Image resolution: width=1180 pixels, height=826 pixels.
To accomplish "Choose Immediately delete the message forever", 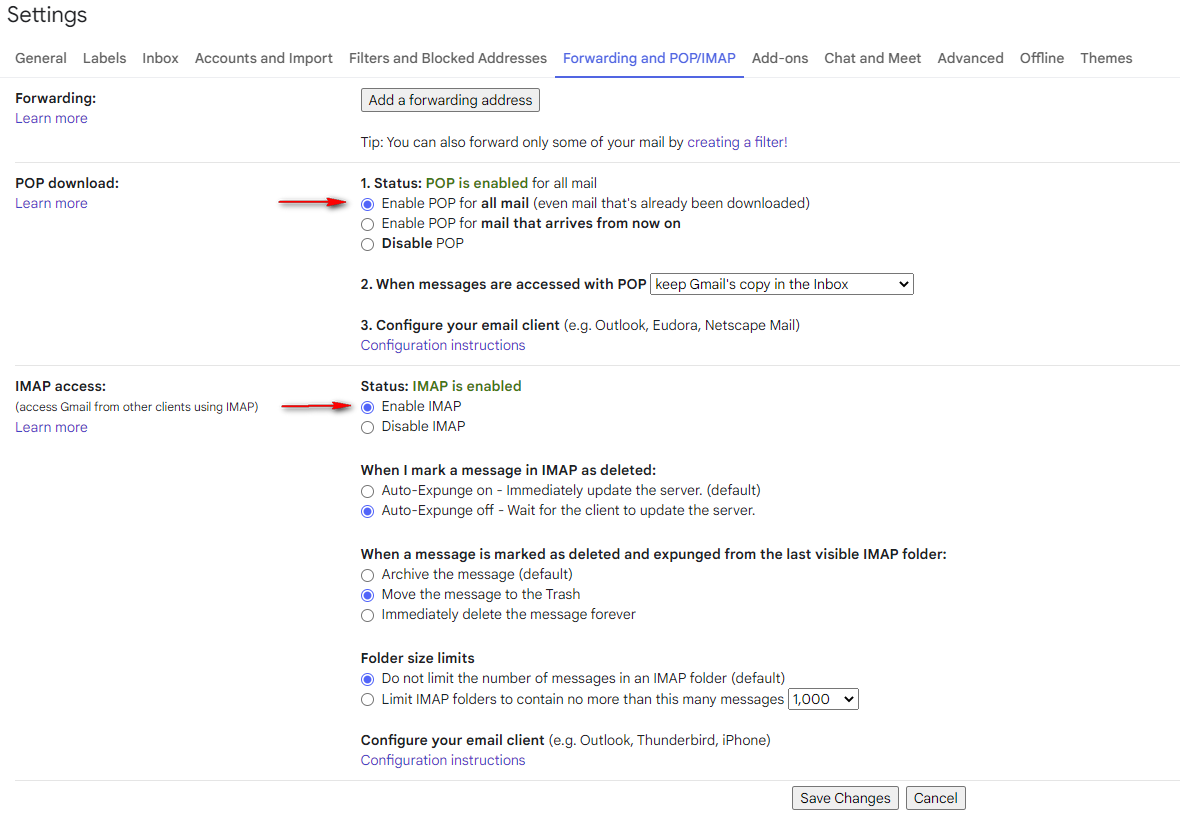I will coord(368,615).
